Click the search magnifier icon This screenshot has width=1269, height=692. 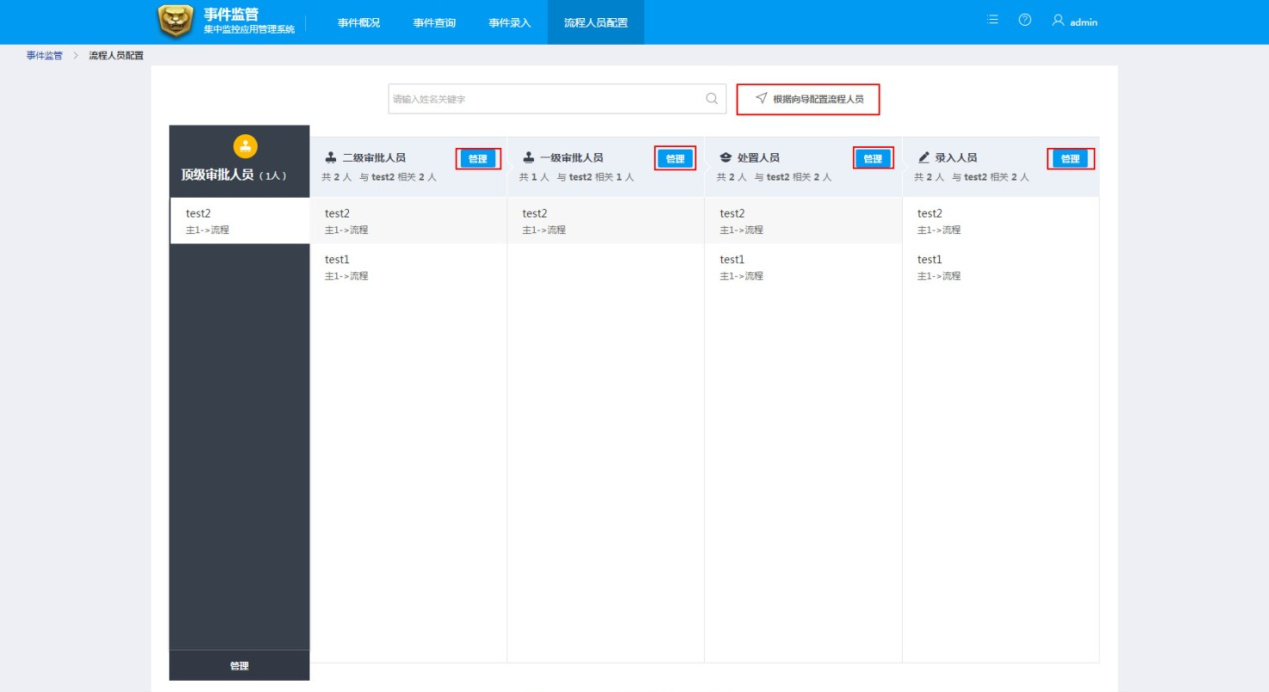click(712, 99)
